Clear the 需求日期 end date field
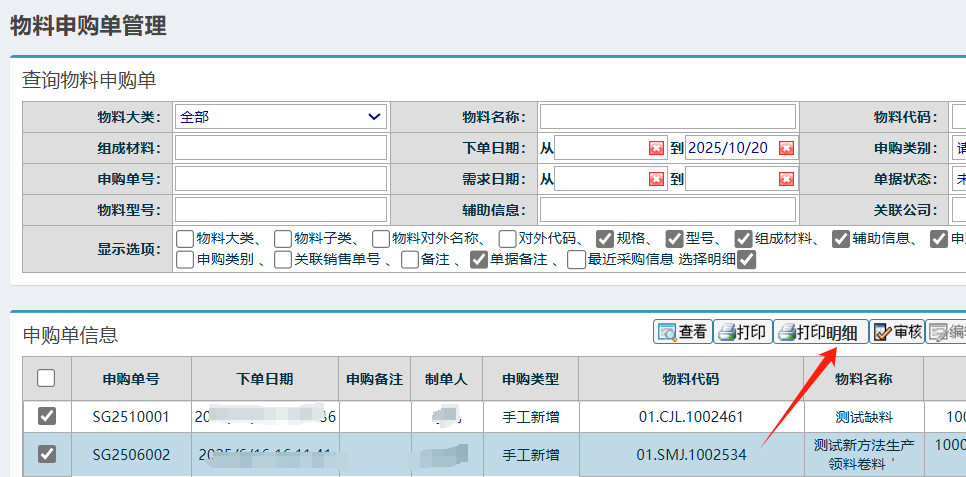Screen dimensions: 966x477 [x=786, y=179]
